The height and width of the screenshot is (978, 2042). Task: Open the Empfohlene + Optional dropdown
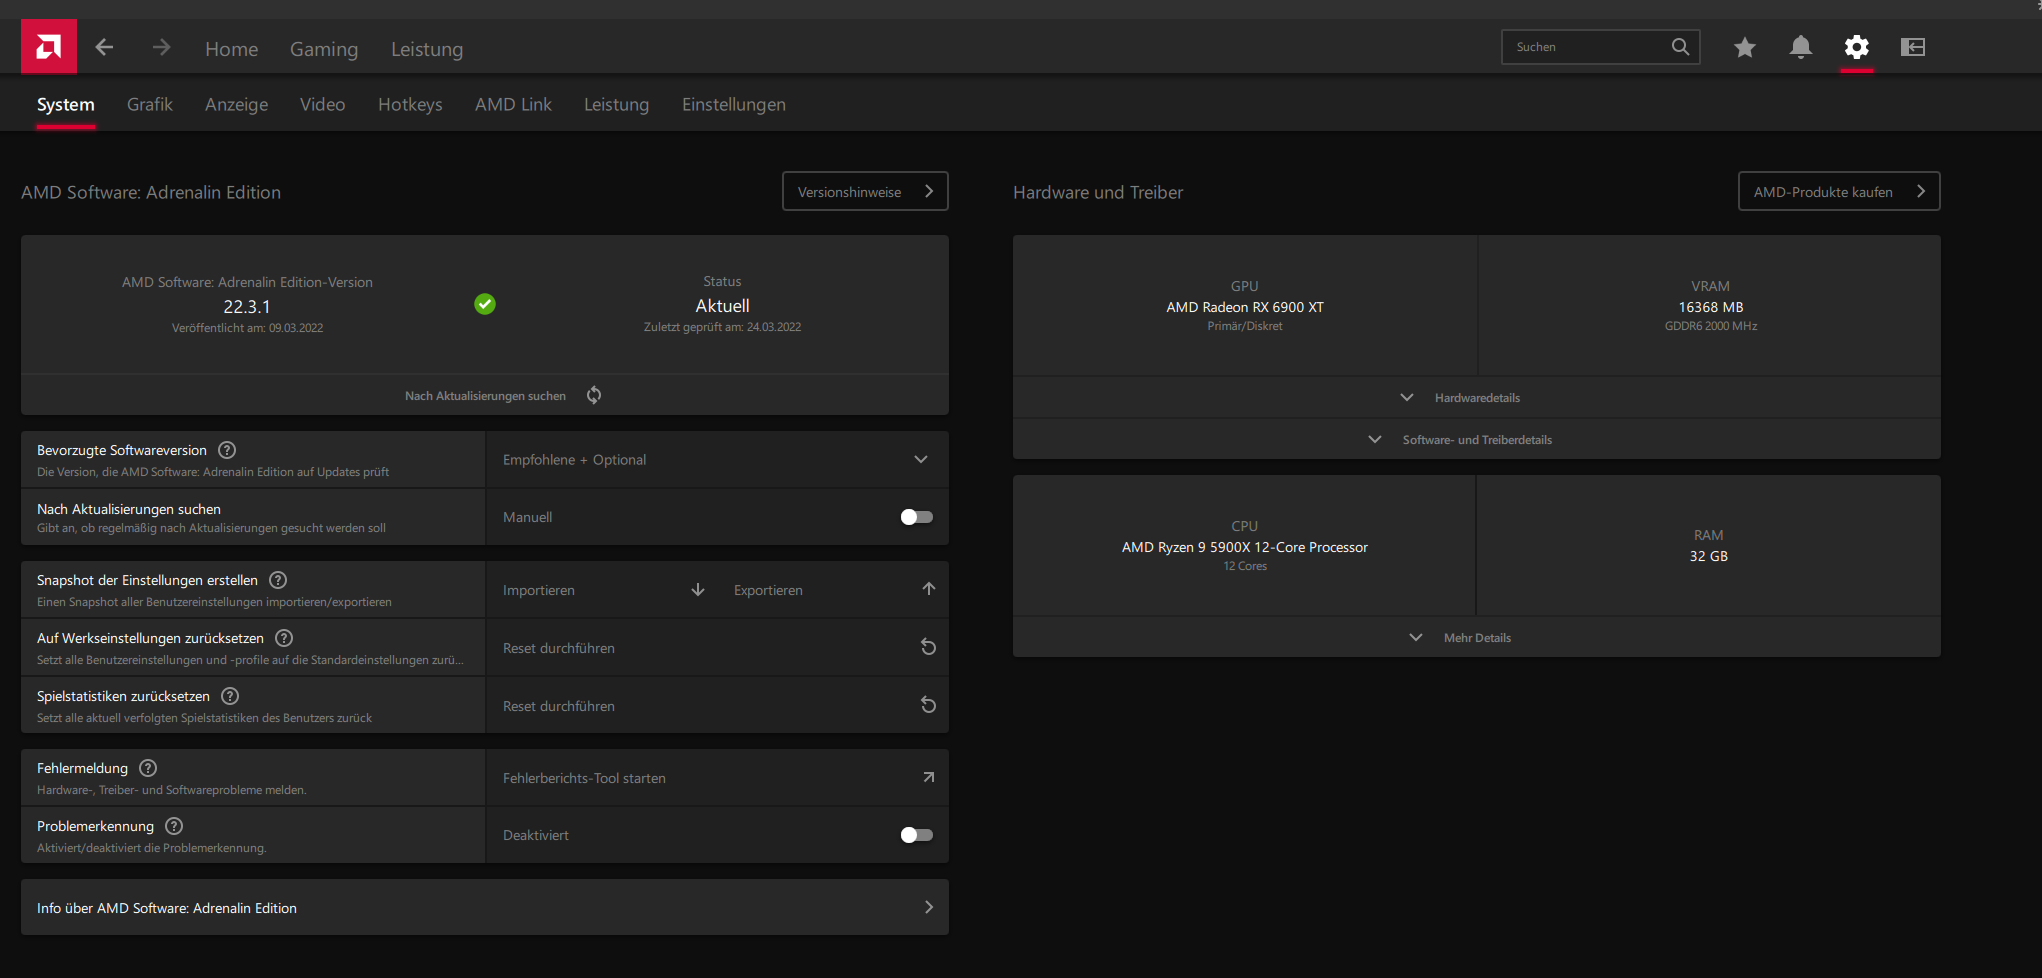pyautogui.click(x=717, y=460)
